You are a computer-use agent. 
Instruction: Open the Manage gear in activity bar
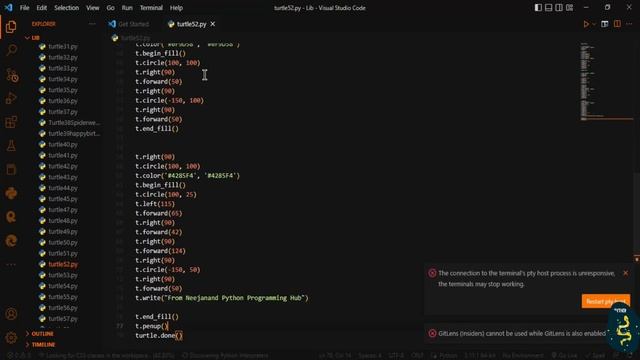pos(11,338)
